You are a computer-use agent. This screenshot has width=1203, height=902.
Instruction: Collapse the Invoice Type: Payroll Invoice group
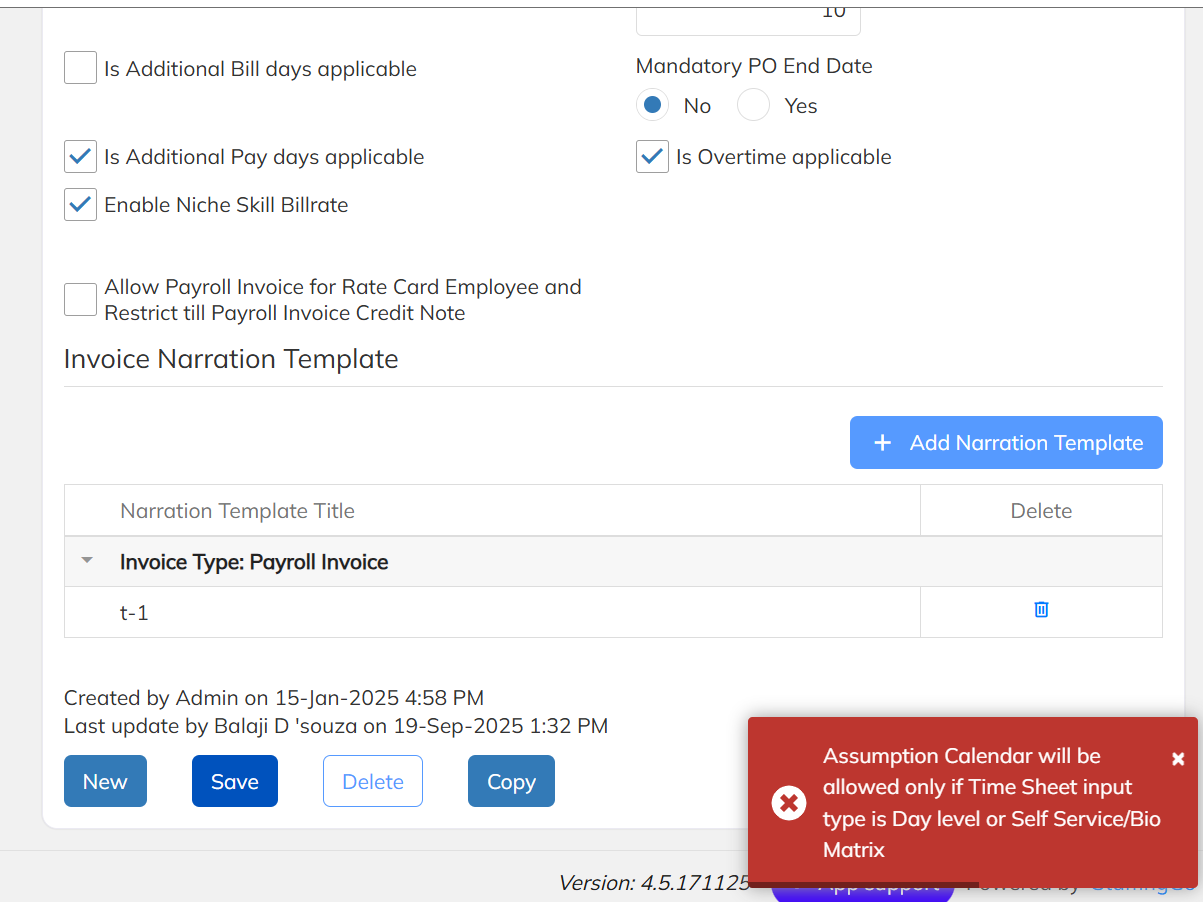pyautogui.click(x=87, y=561)
